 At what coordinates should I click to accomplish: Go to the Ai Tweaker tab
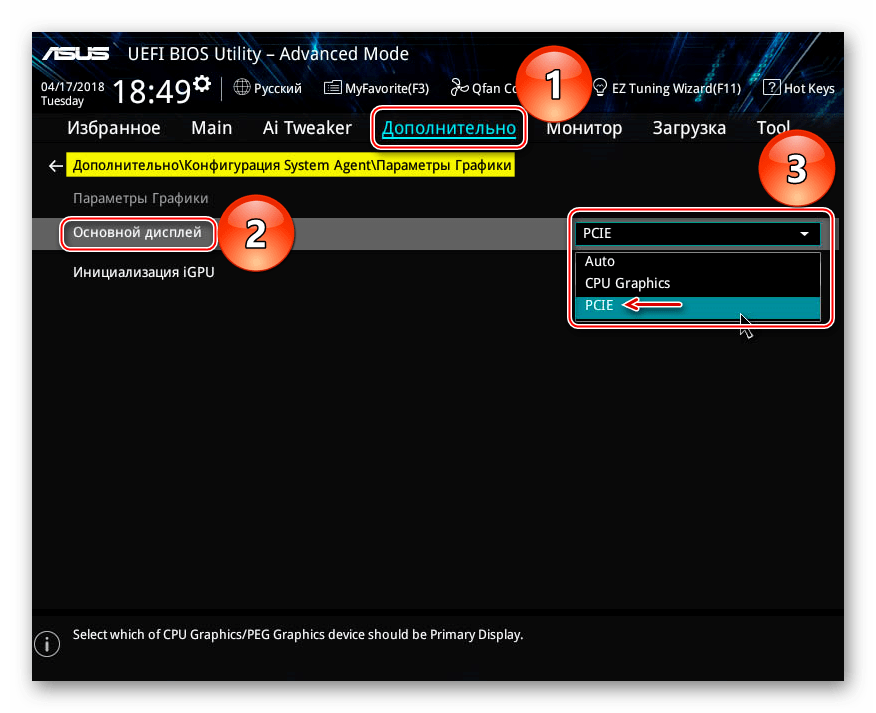coord(306,128)
